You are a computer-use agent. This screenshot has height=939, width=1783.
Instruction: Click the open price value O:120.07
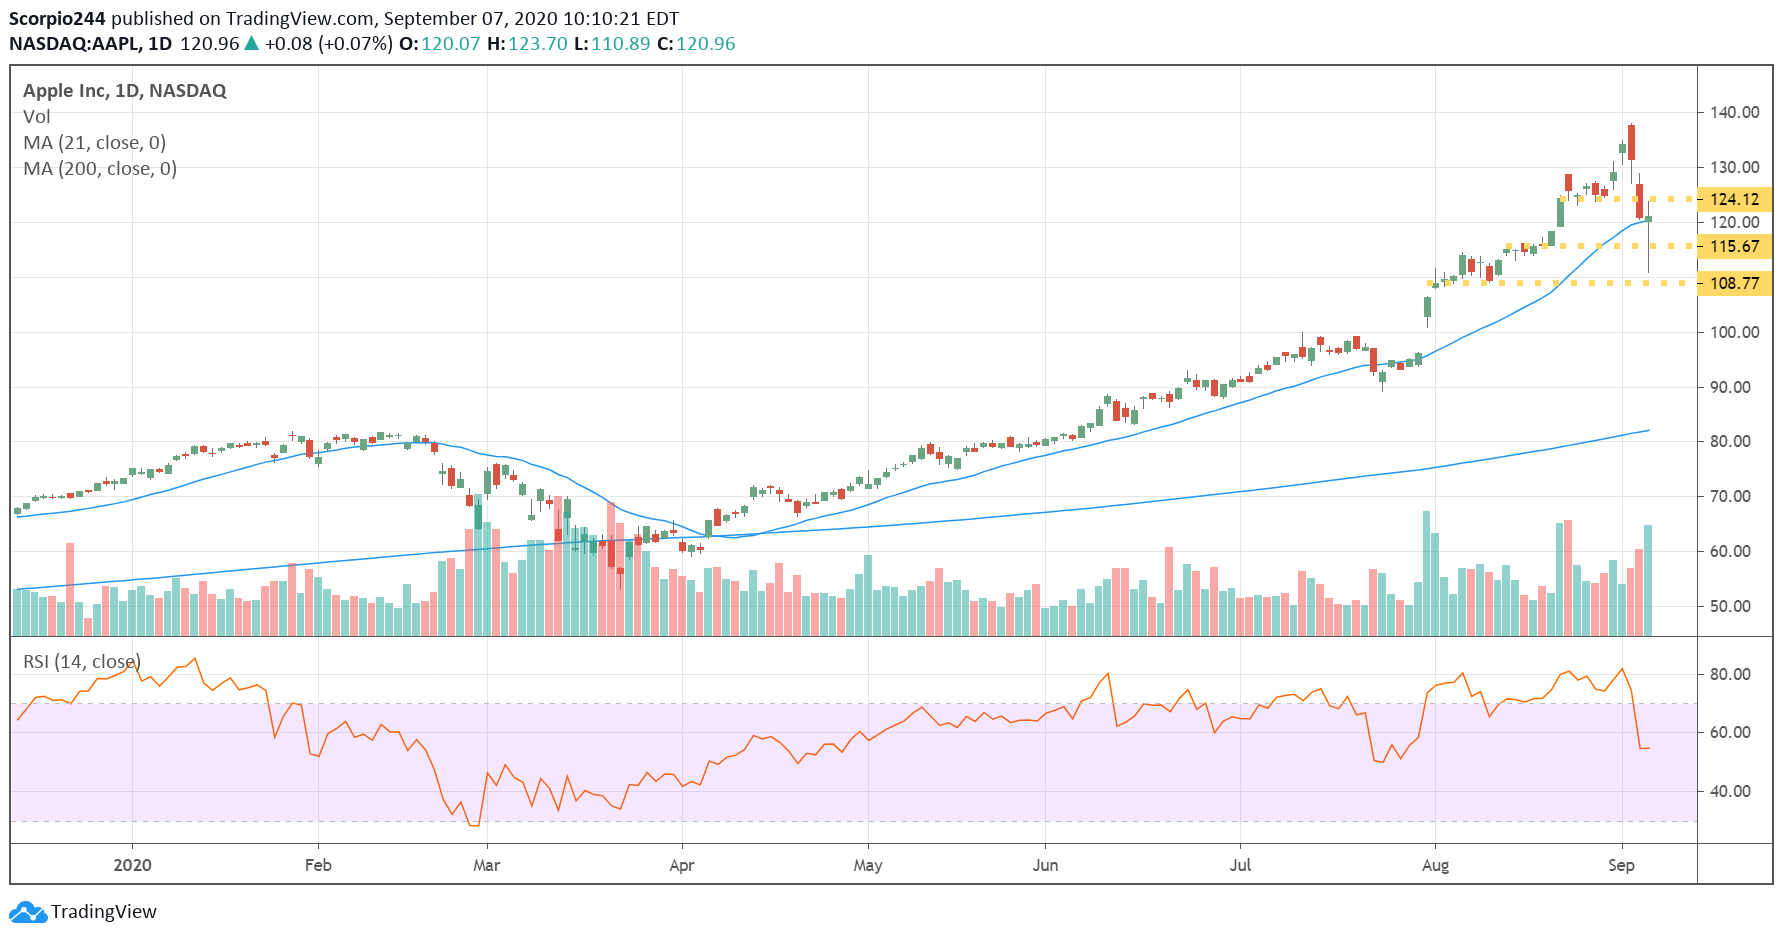point(440,44)
